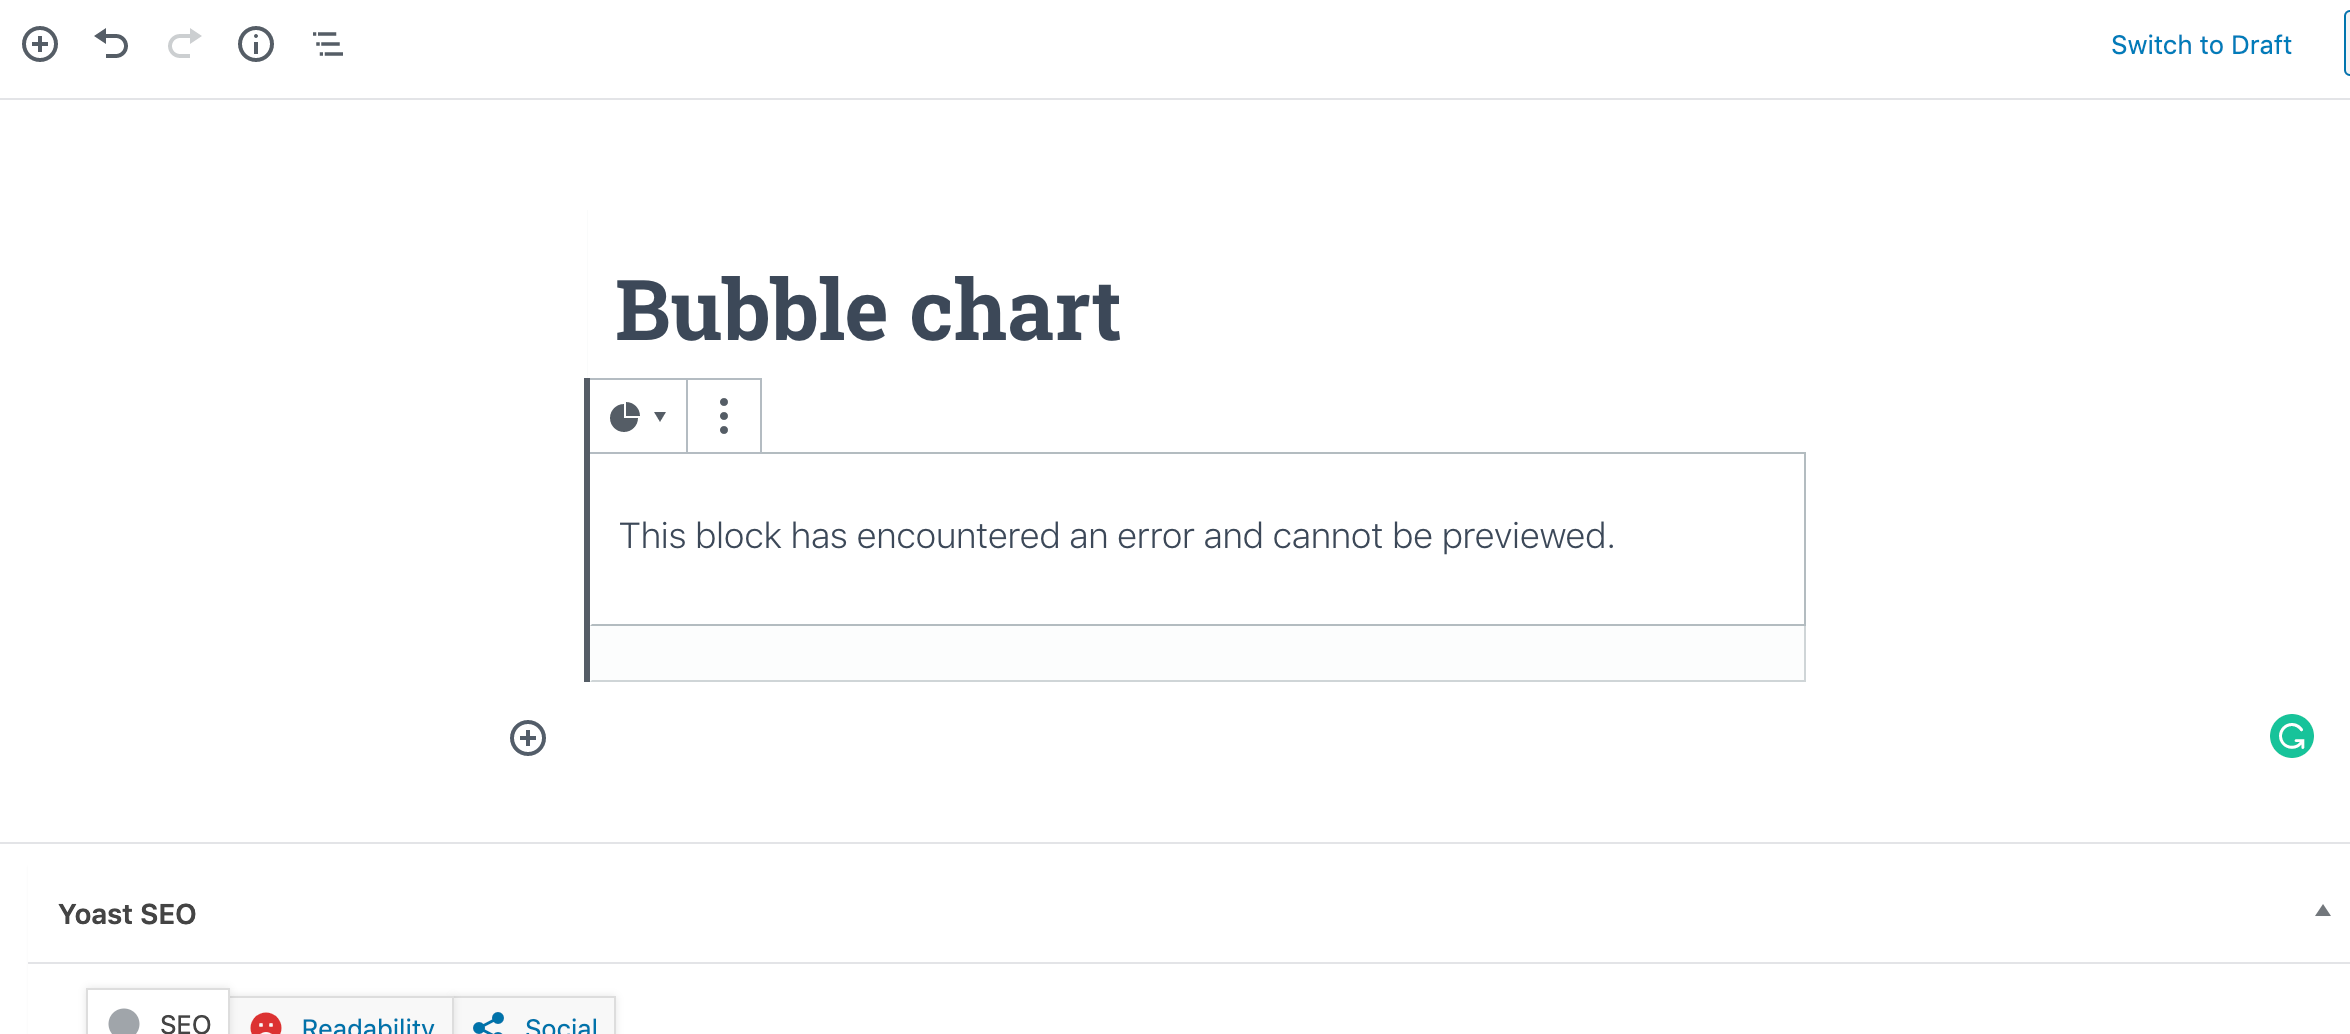The height and width of the screenshot is (1034, 2350).
Task: Undo the last change
Action: click(112, 44)
